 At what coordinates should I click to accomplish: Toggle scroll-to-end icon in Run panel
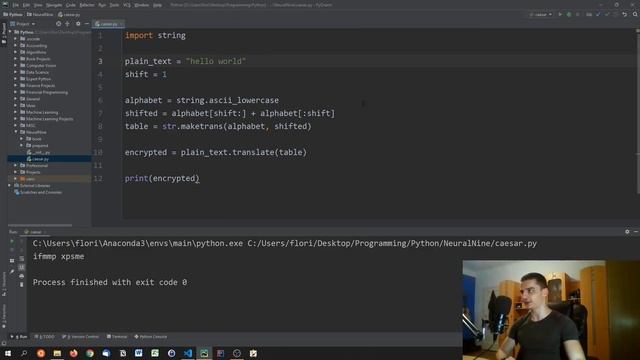[22, 267]
